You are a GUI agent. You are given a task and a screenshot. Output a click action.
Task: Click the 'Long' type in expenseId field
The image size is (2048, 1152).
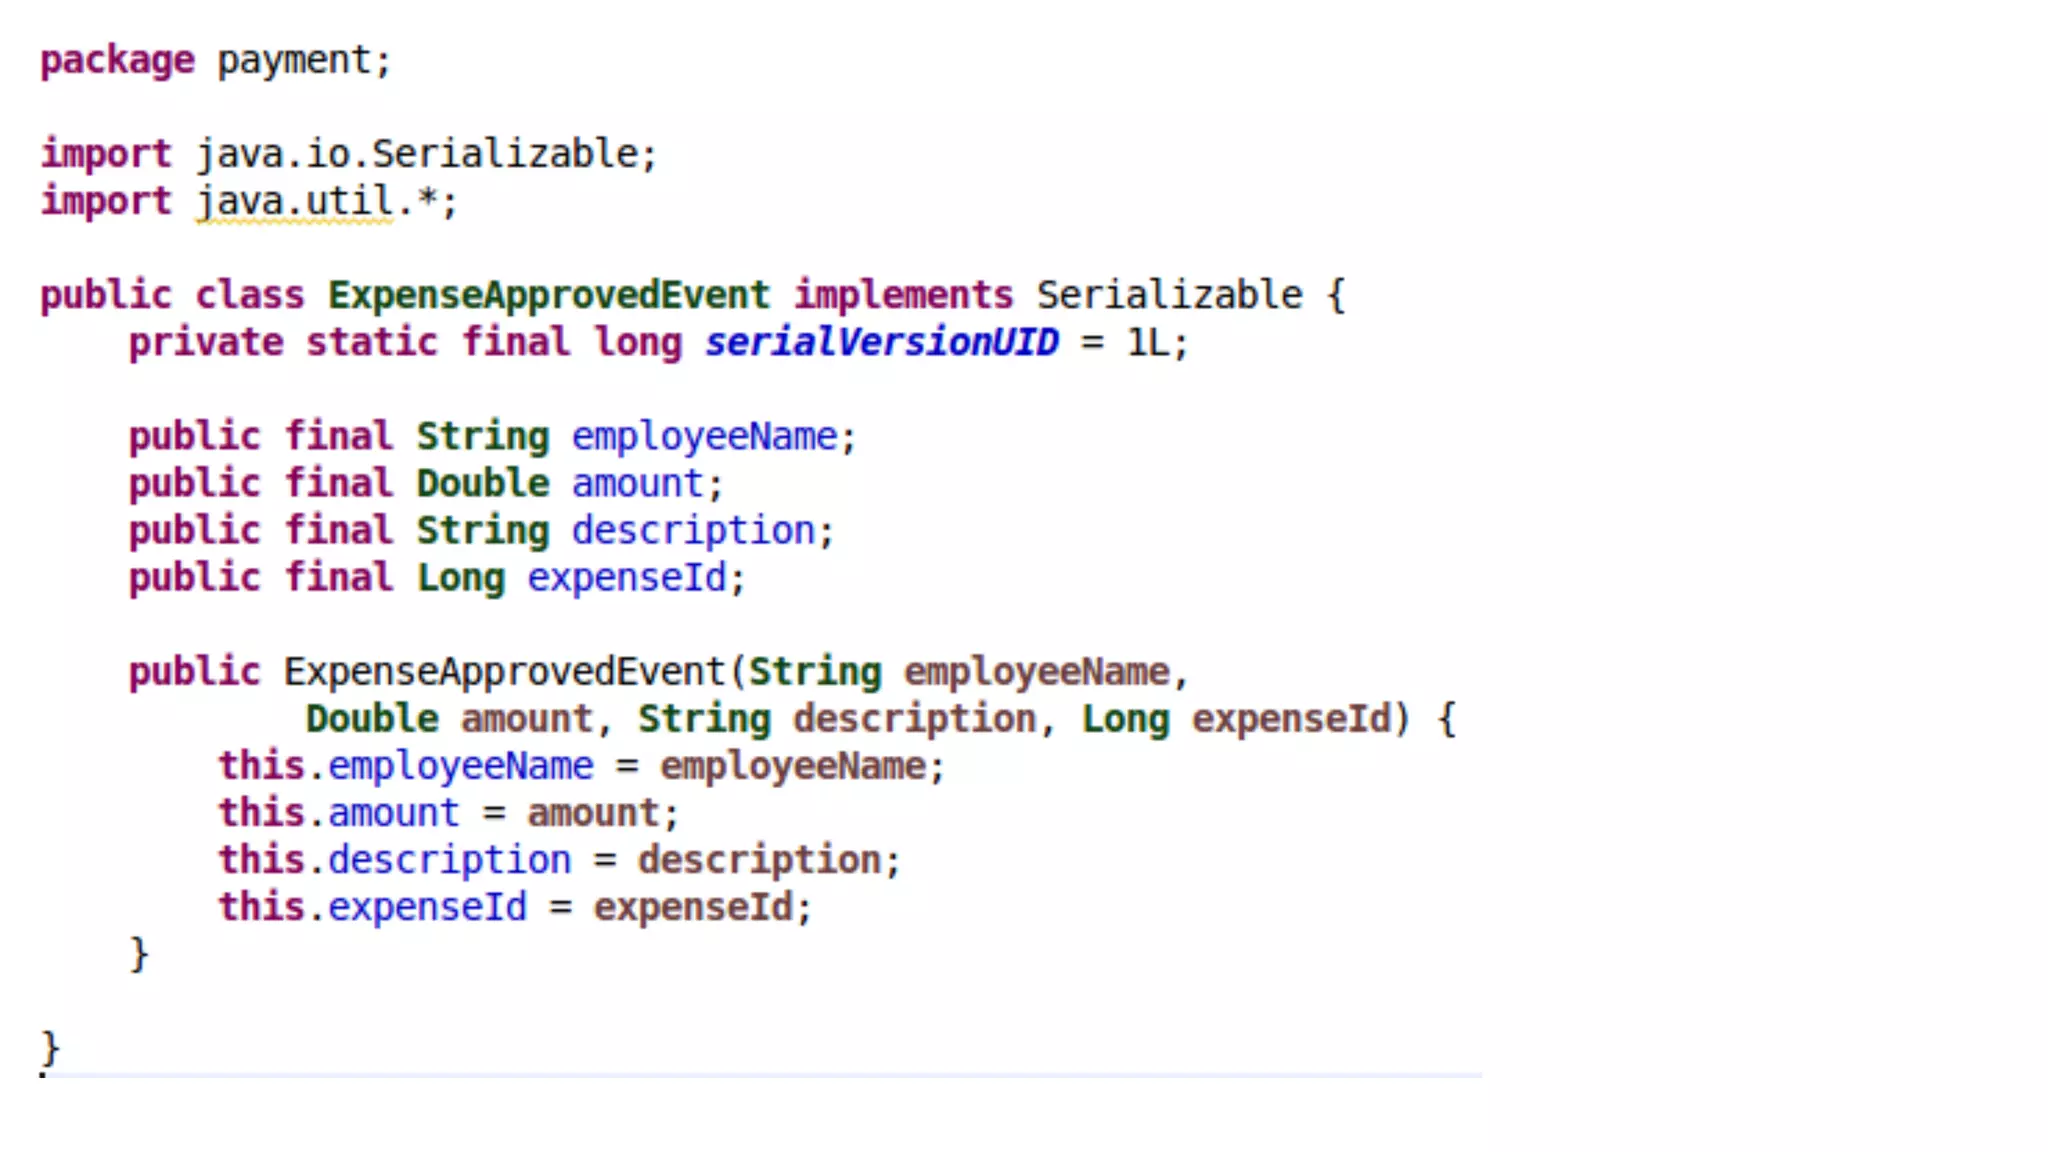click(x=461, y=578)
